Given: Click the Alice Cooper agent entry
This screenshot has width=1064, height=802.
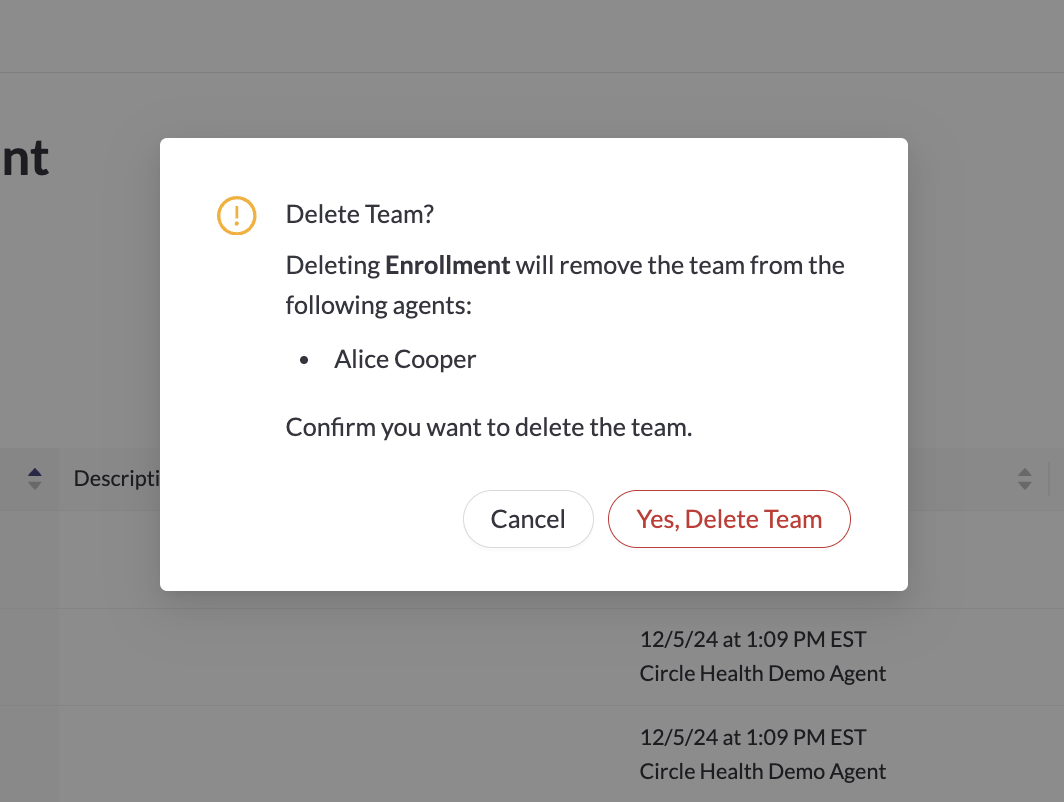Looking at the screenshot, I should tap(405, 359).
